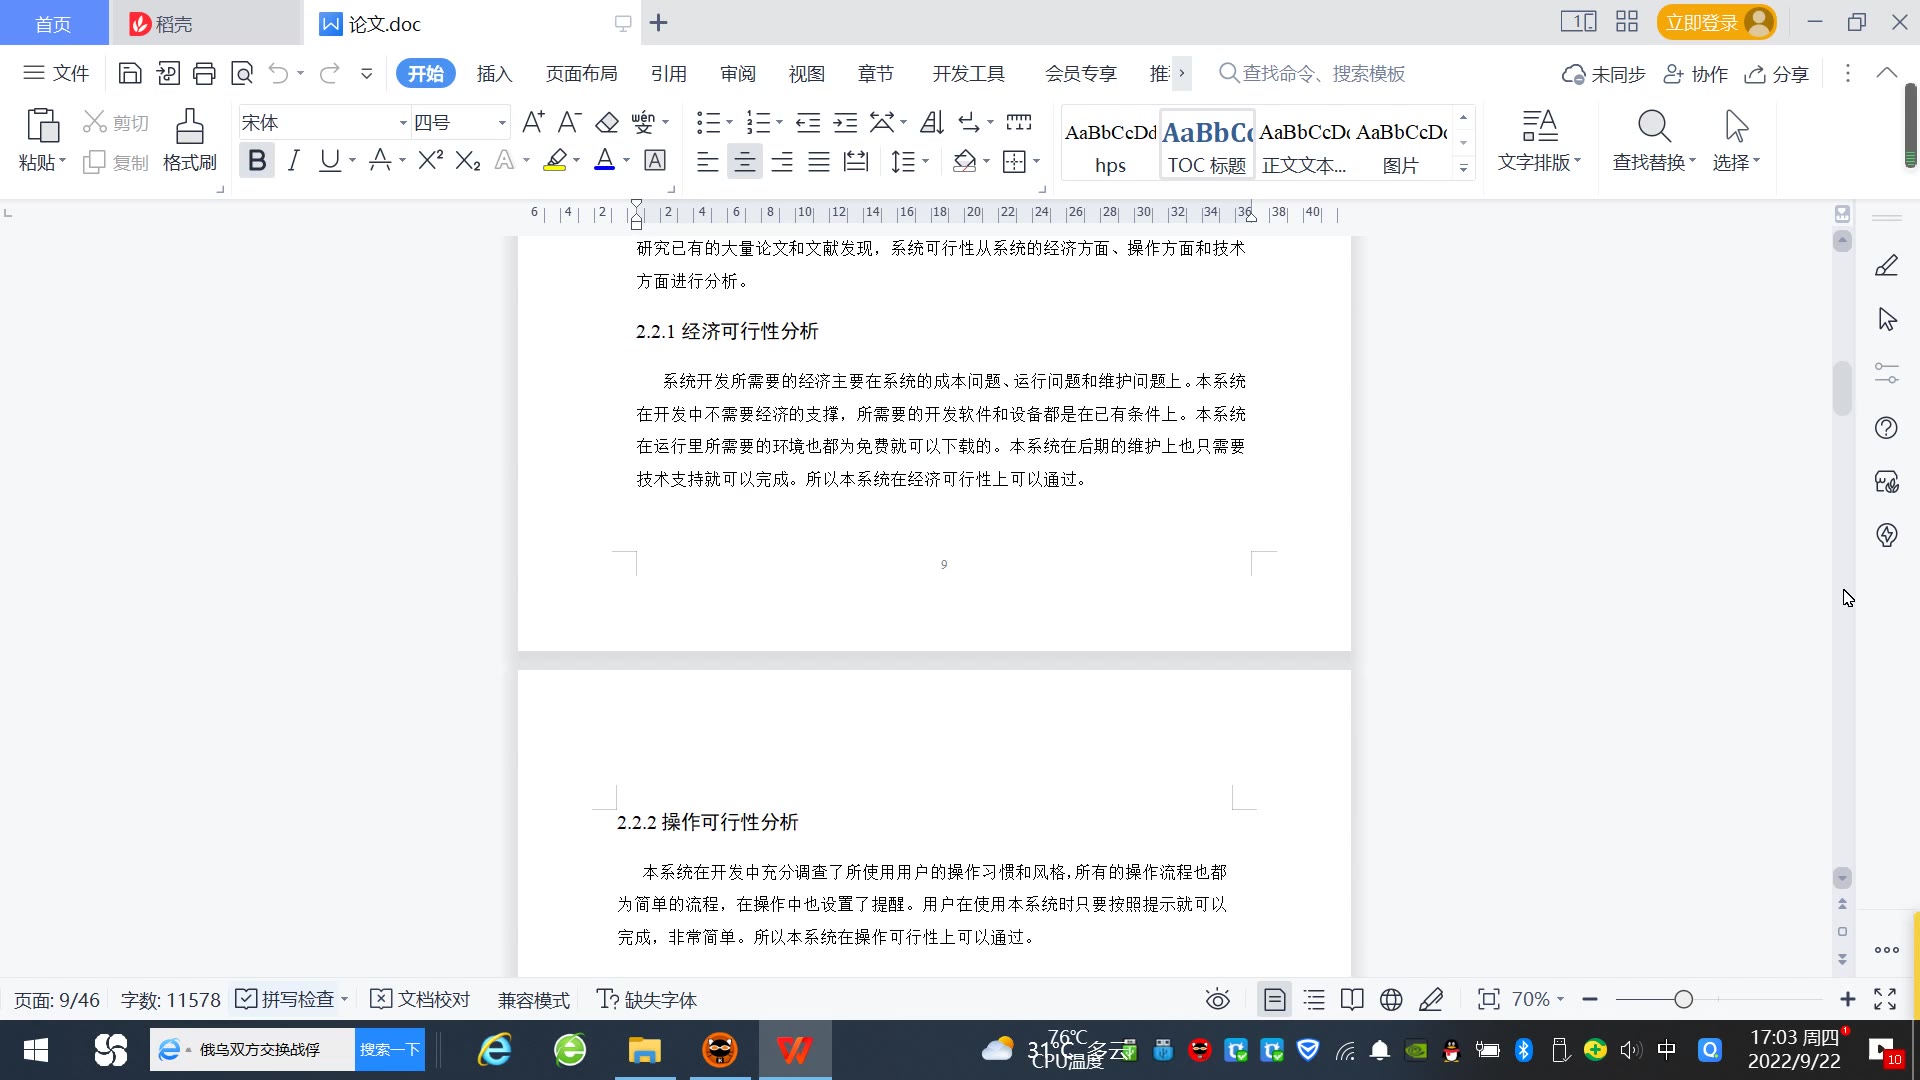Toggle center alignment
Viewport: 1920px width, 1080px height.
pos(744,161)
